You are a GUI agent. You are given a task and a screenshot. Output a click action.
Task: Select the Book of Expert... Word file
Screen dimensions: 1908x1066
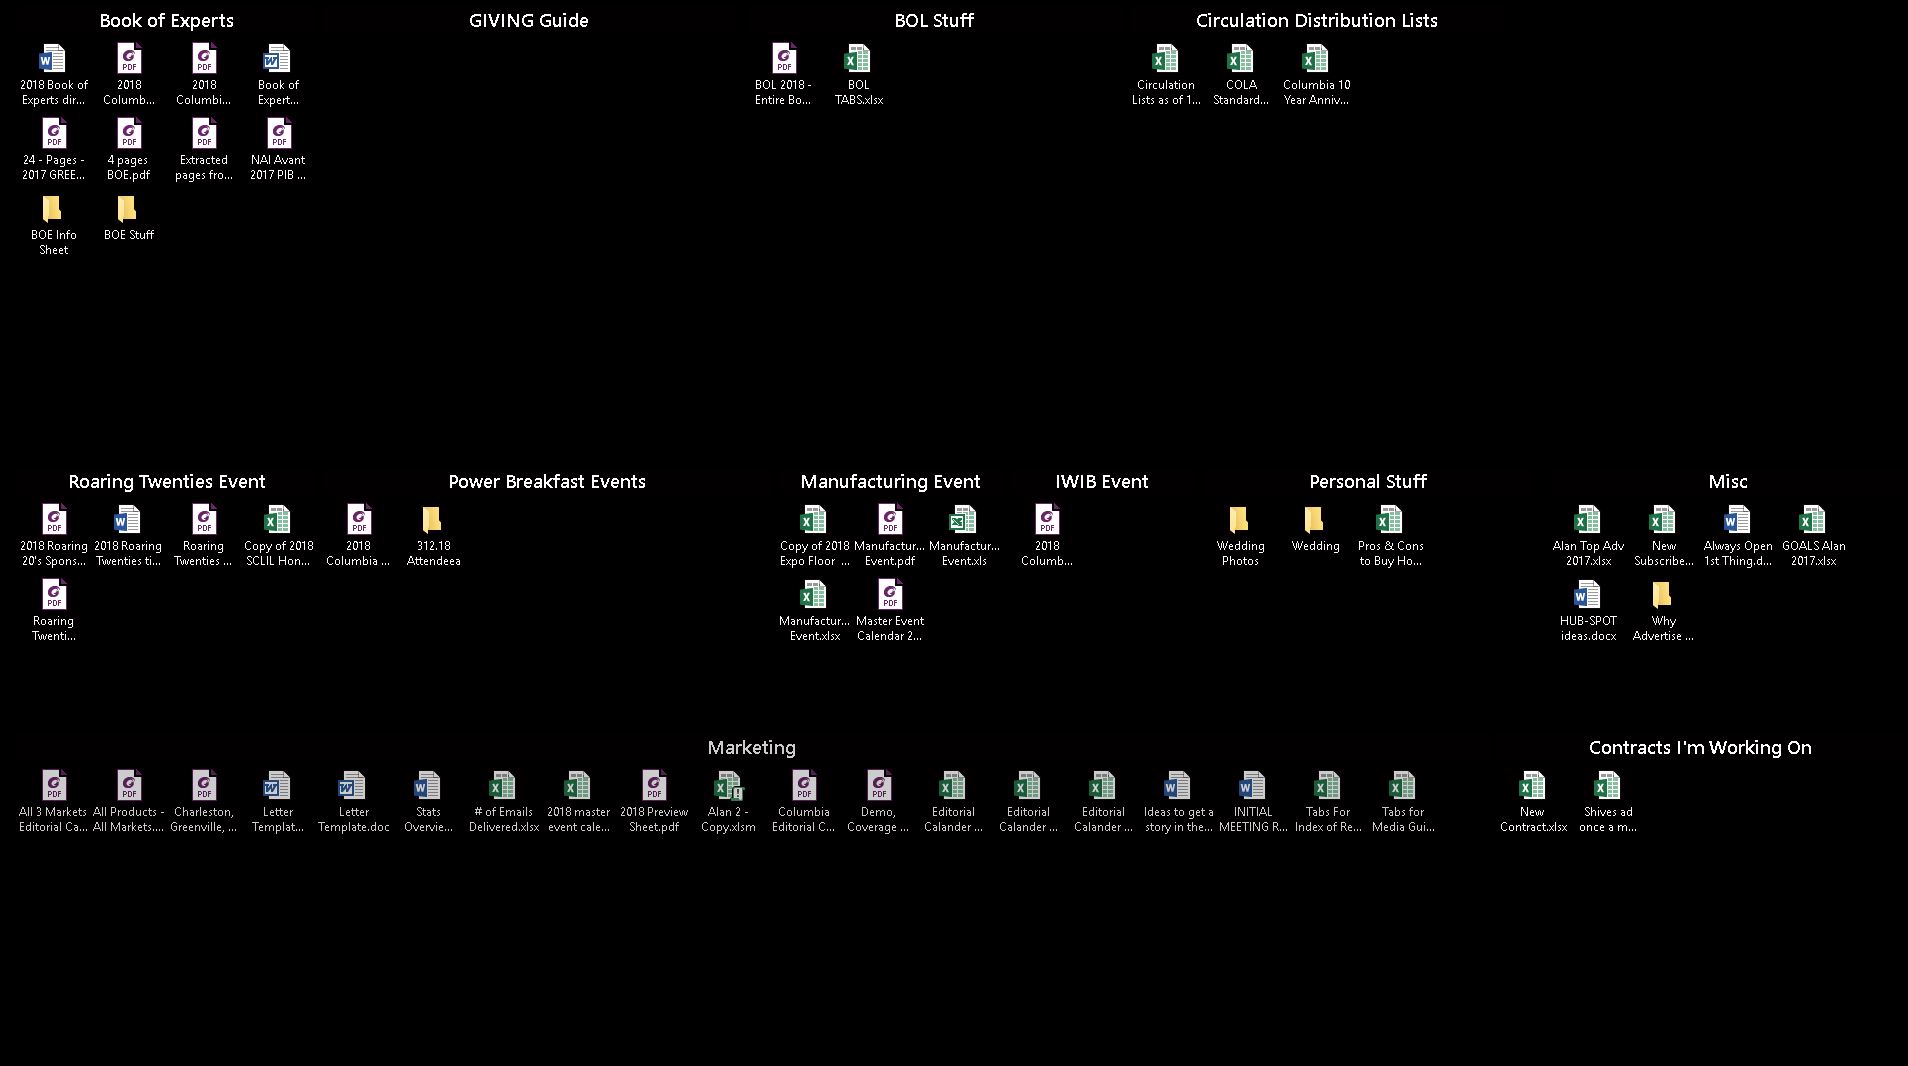278,74
